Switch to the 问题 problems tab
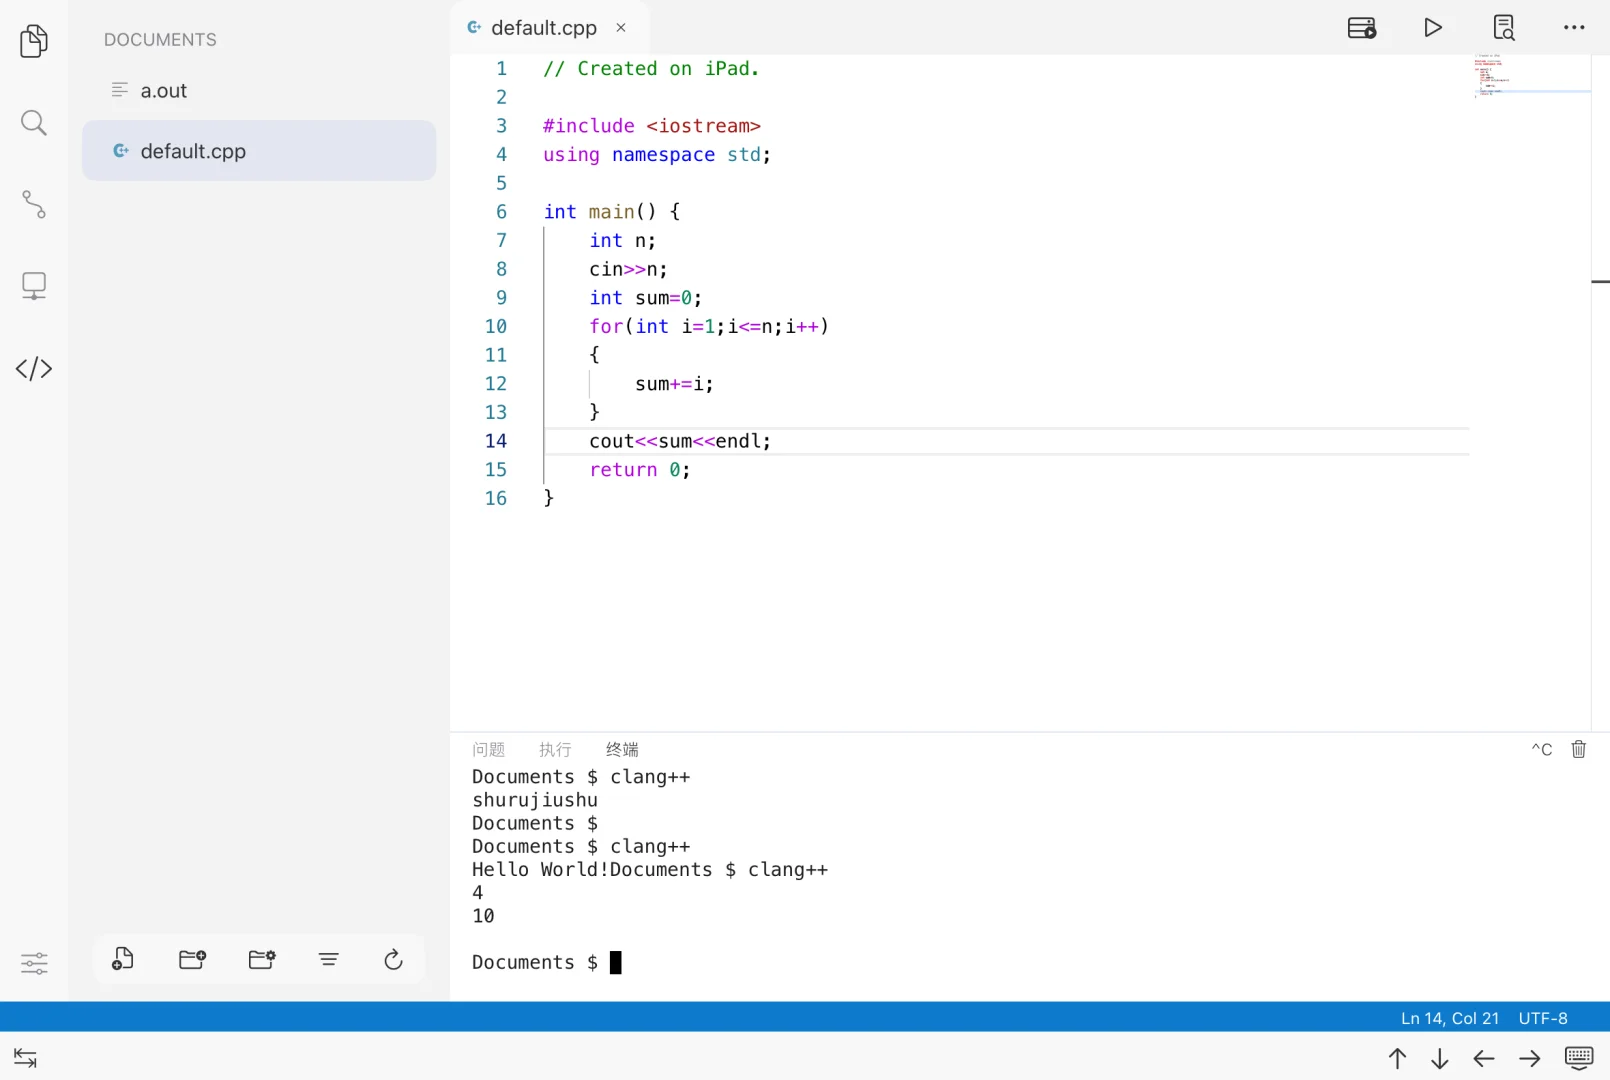The image size is (1610, 1080). coord(489,749)
